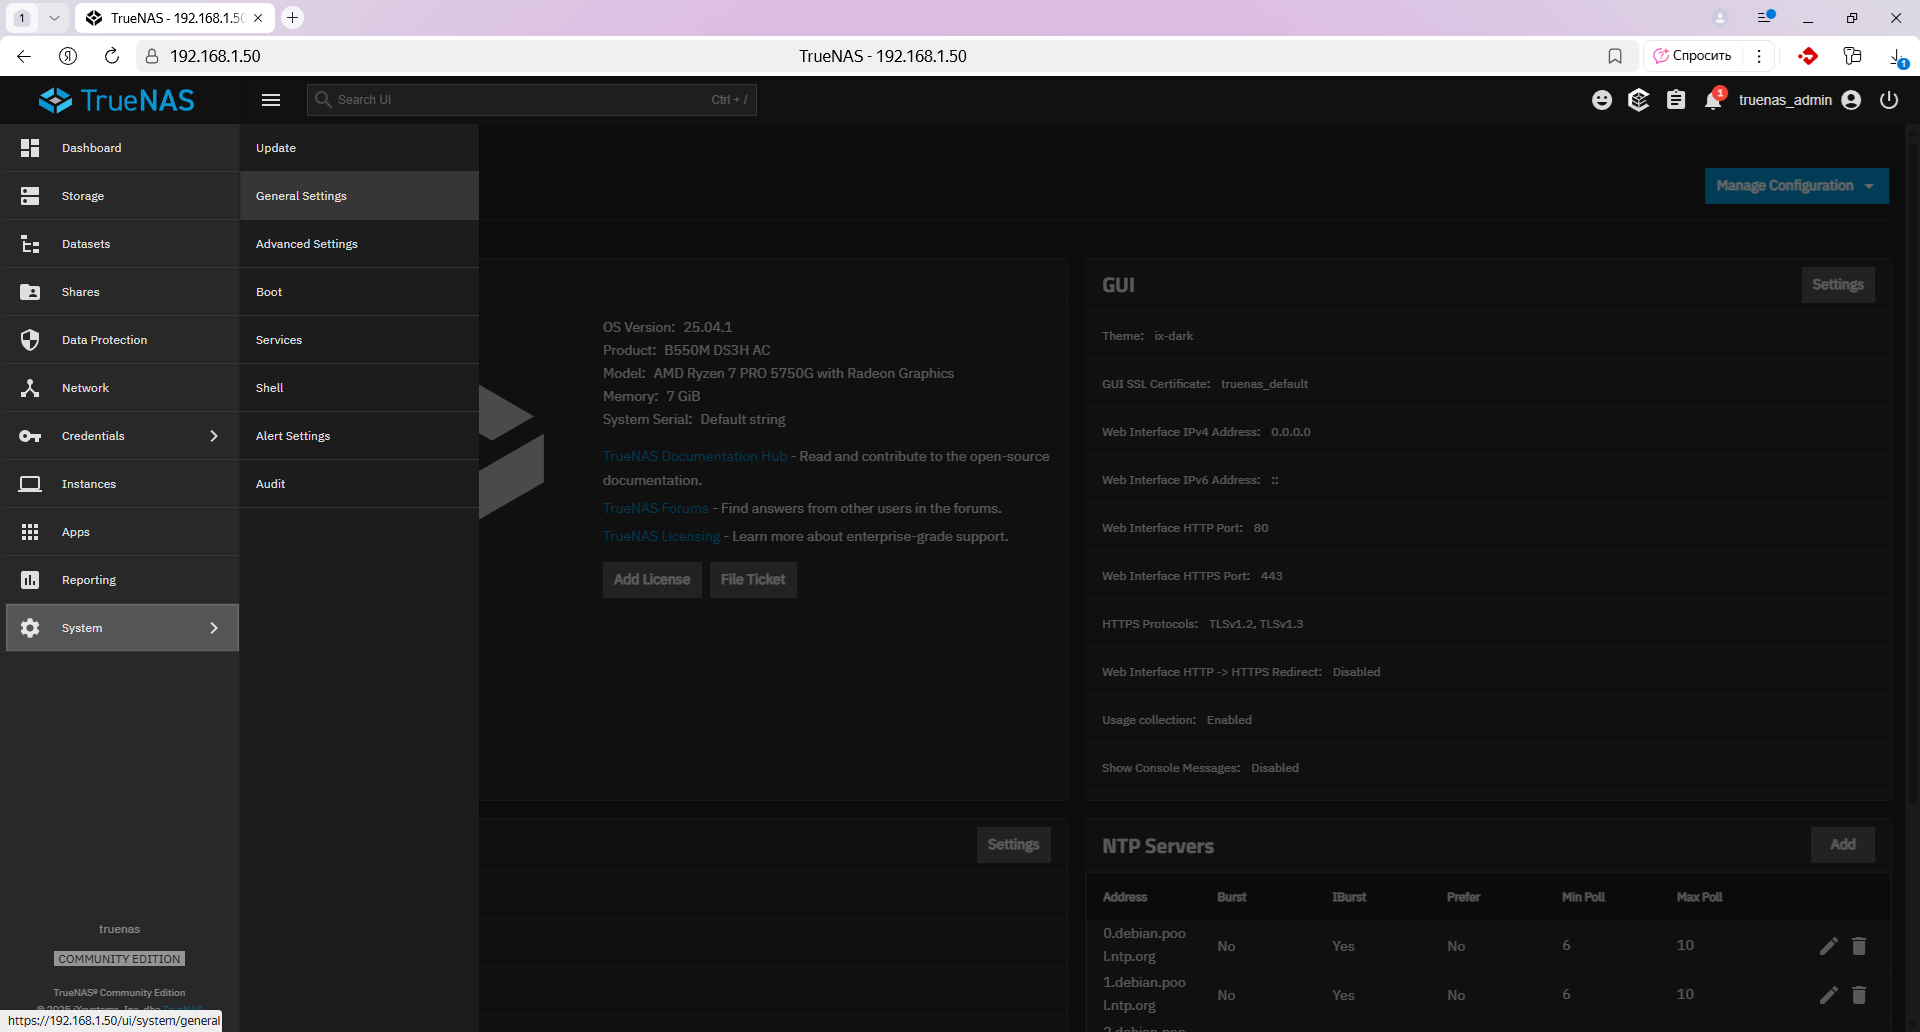This screenshot has width=1920, height=1032.
Task: Click the Credentials key icon
Action: tap(30, 436)
